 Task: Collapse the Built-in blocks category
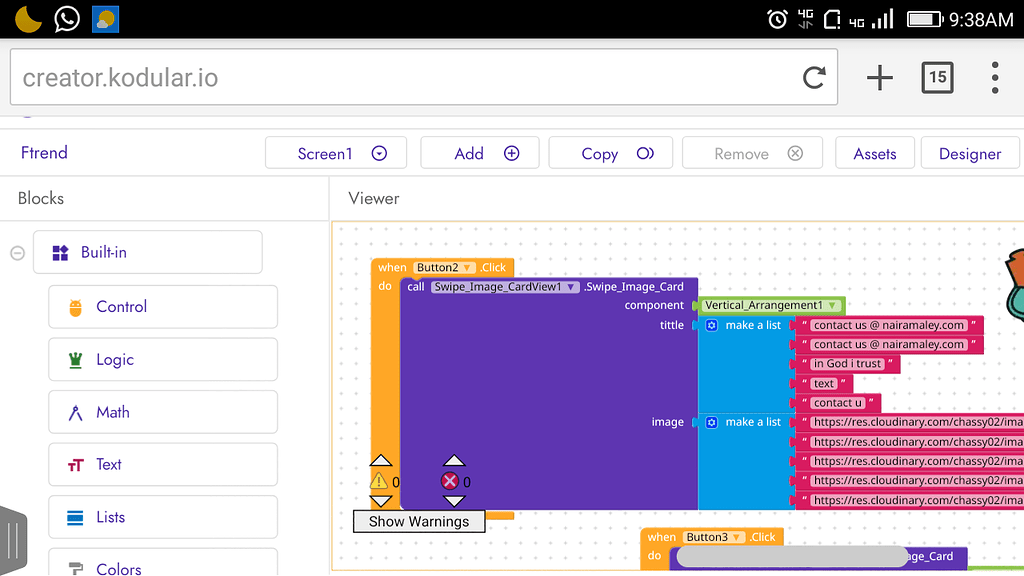click(16, 252)
